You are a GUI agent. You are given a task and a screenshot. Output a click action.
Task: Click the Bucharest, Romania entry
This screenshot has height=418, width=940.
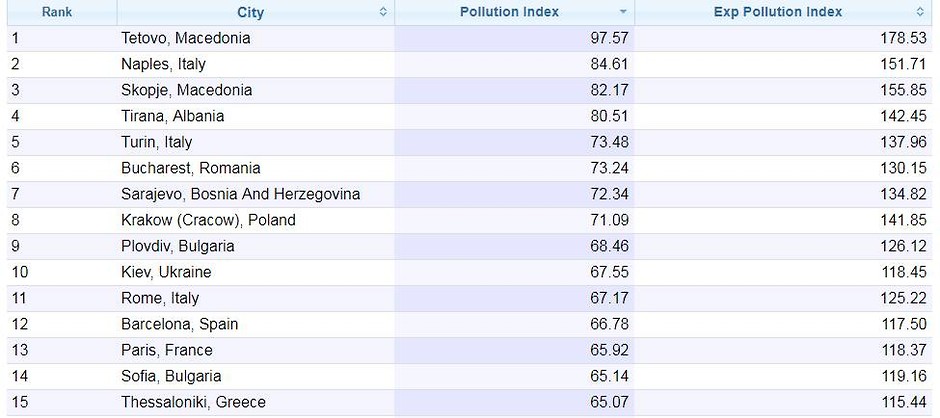click(190, 168)
